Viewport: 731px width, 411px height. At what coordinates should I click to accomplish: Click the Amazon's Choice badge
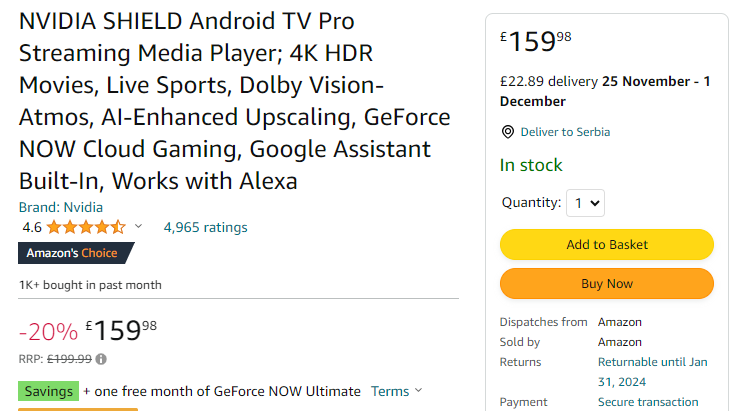pos(76,253)
